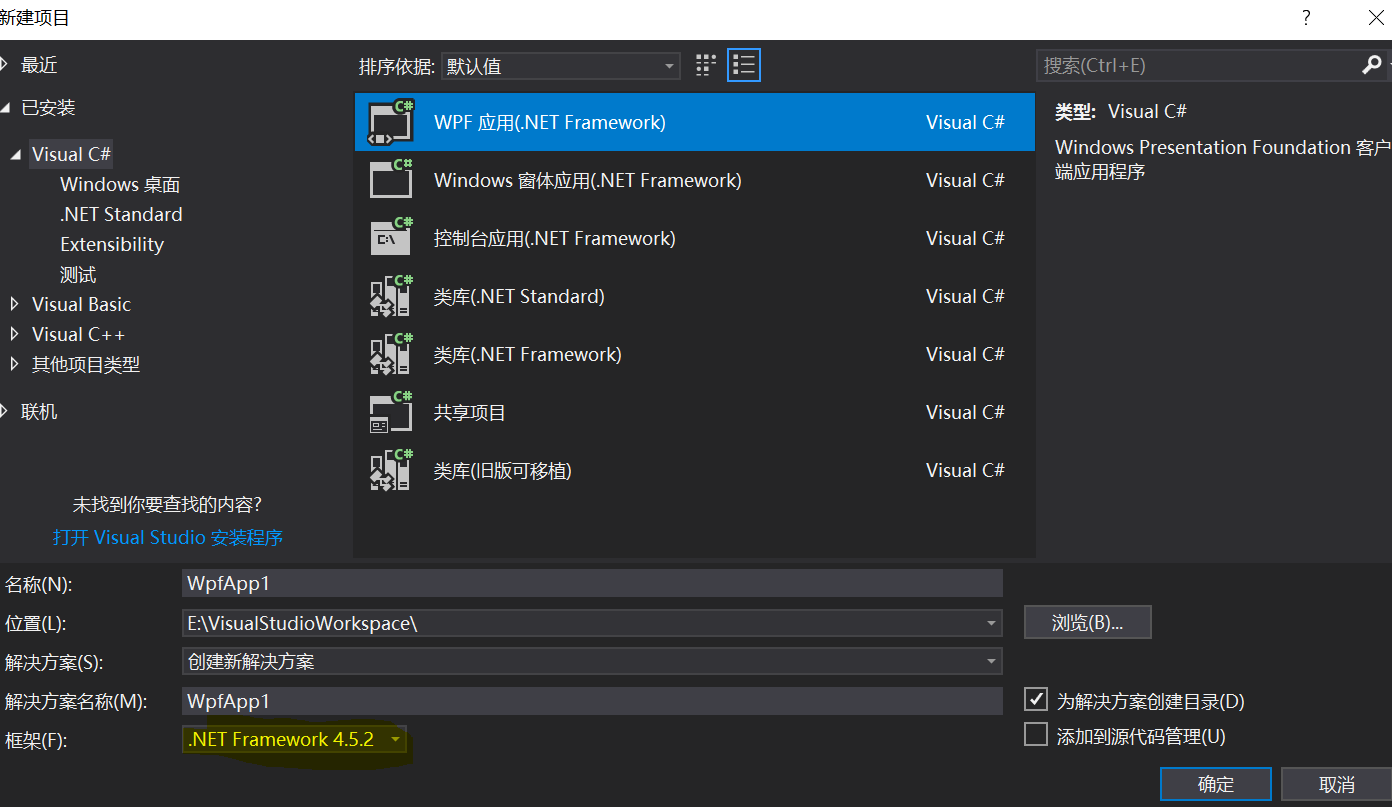Select Visual C# tree item
Image resolution: width=1392 pixels, height=807 pixels.
(x=71, y=154)
